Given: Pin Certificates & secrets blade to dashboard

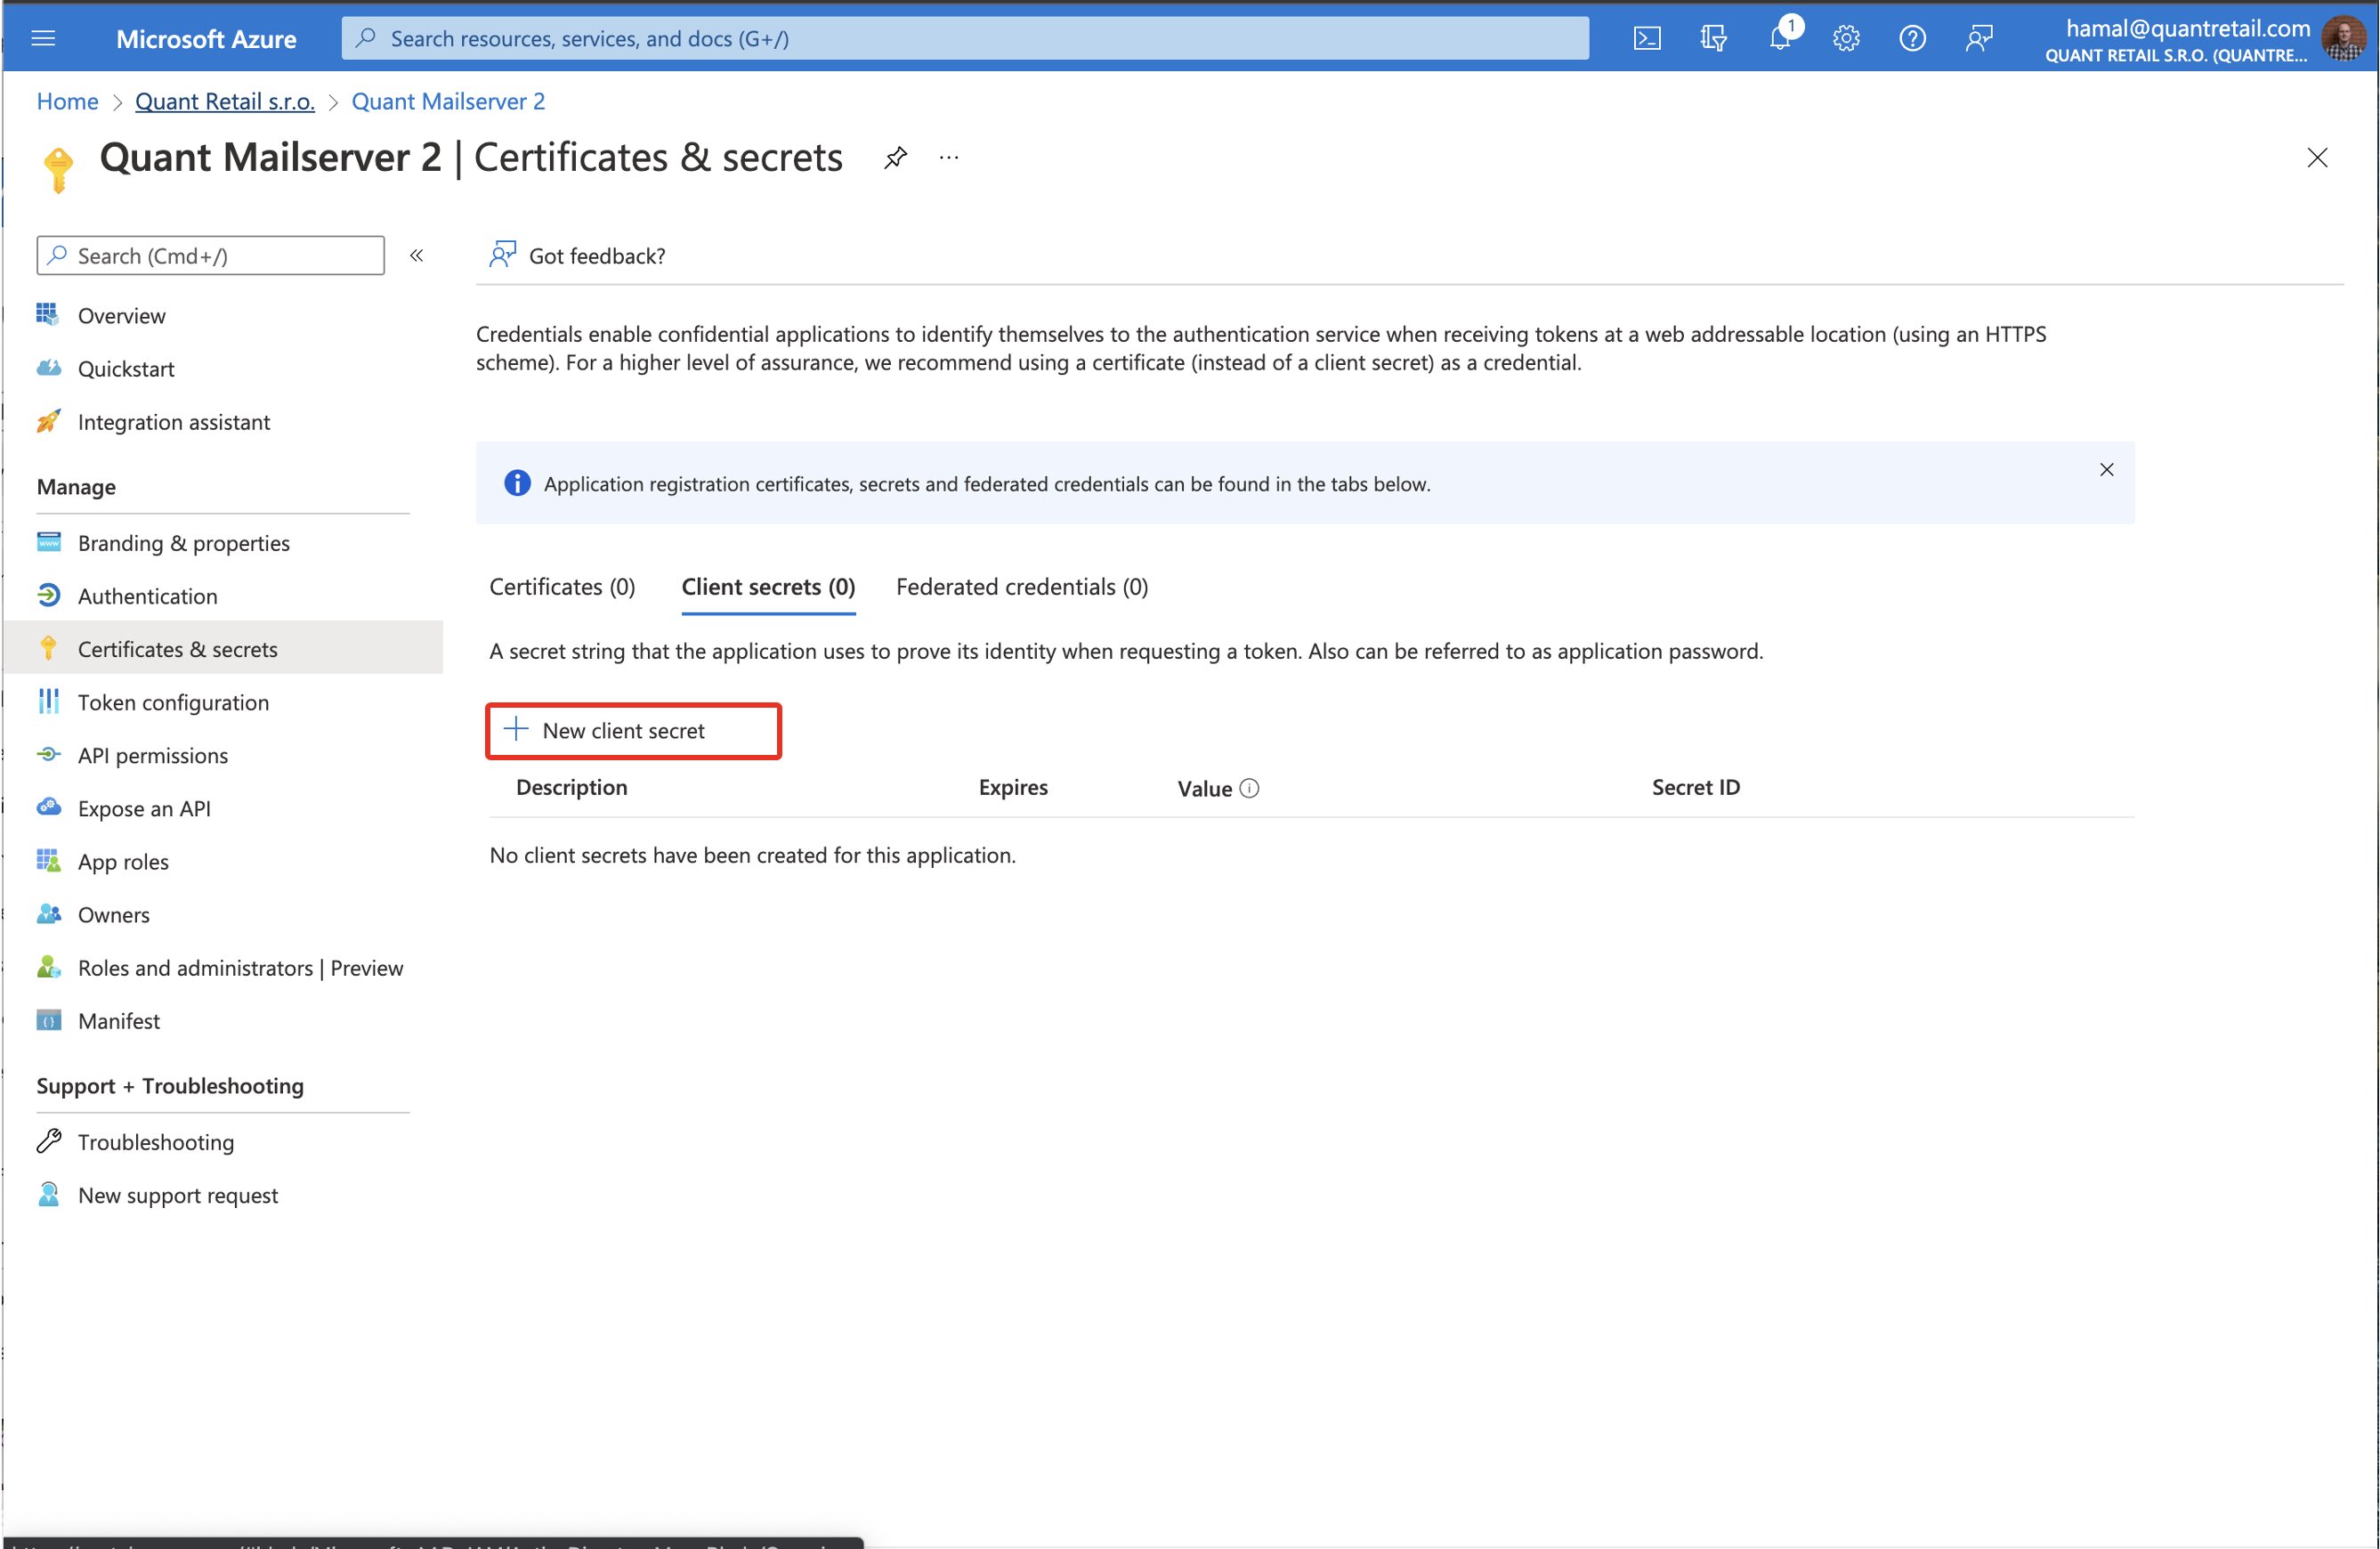Looking at the screenshot, I should pos(895,157).
